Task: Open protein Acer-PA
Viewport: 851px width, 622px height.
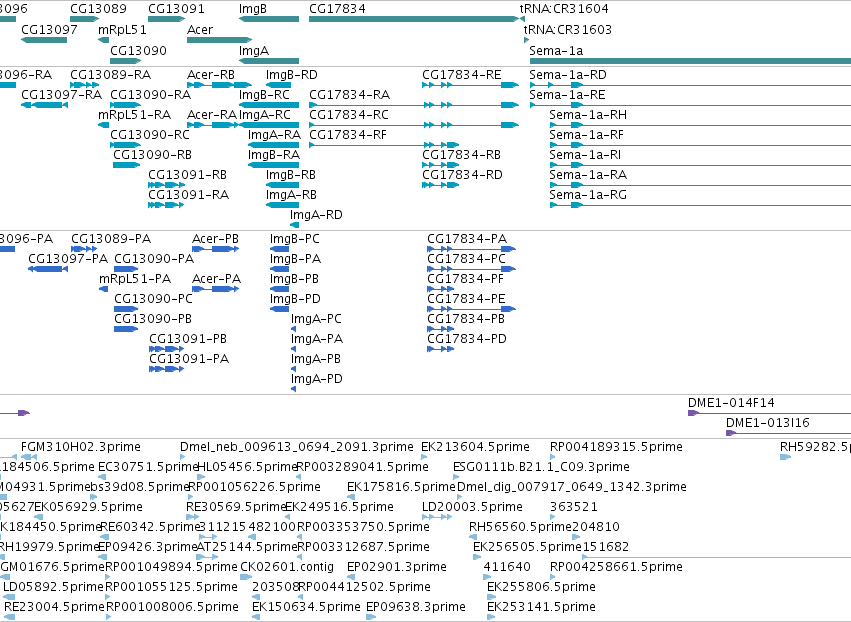Action: click(x=217, y=279)
